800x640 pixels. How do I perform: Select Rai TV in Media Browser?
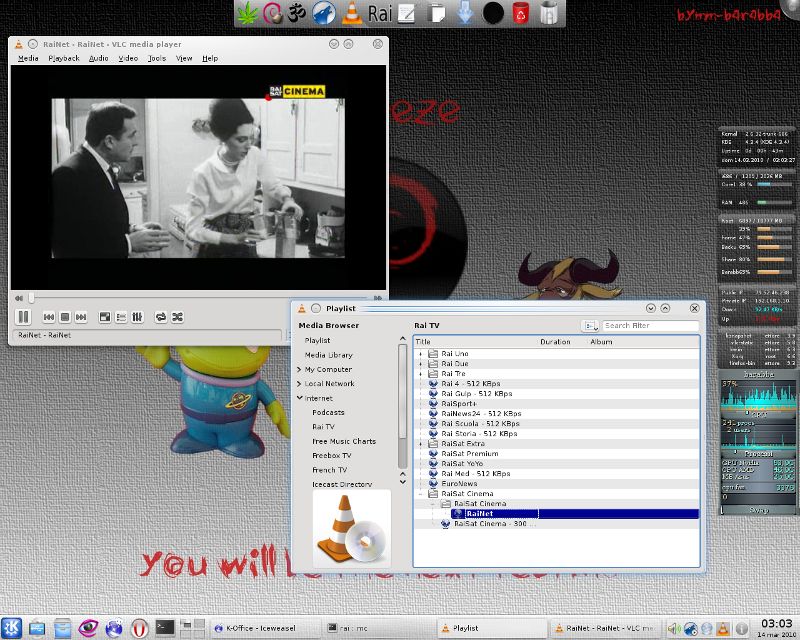(323, 427)
